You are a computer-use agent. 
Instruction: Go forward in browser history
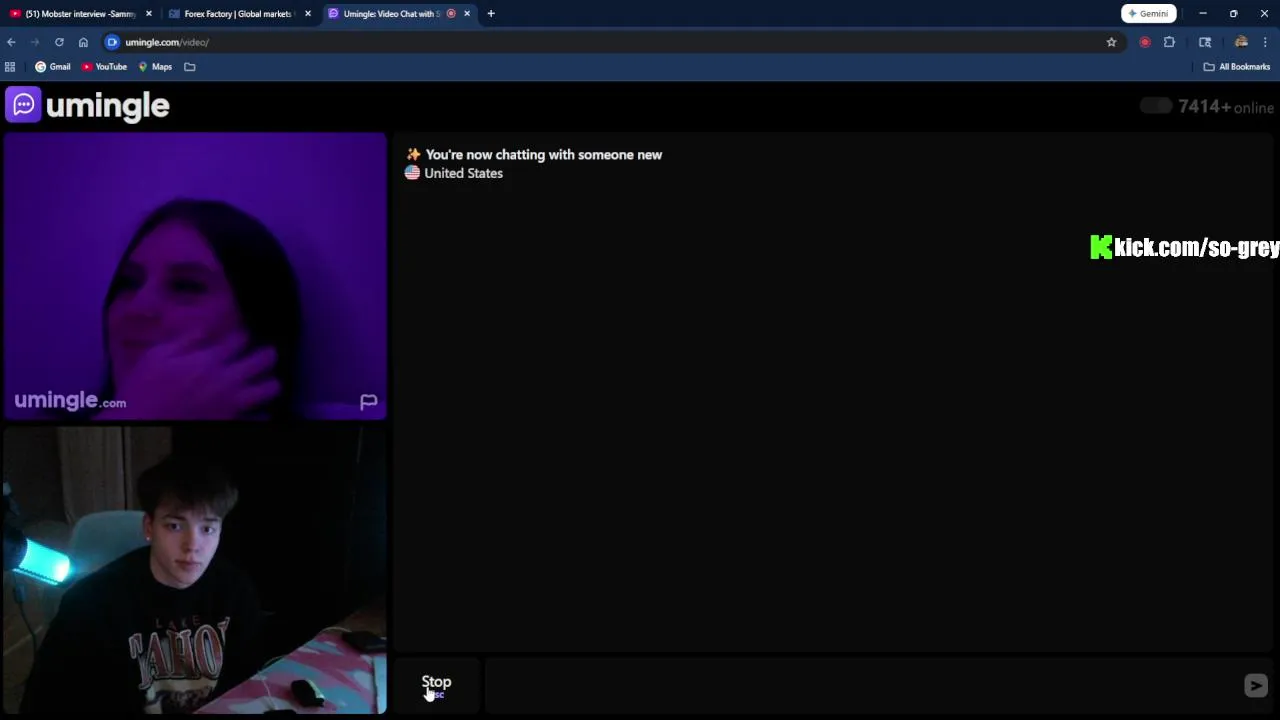coord(35,42)
